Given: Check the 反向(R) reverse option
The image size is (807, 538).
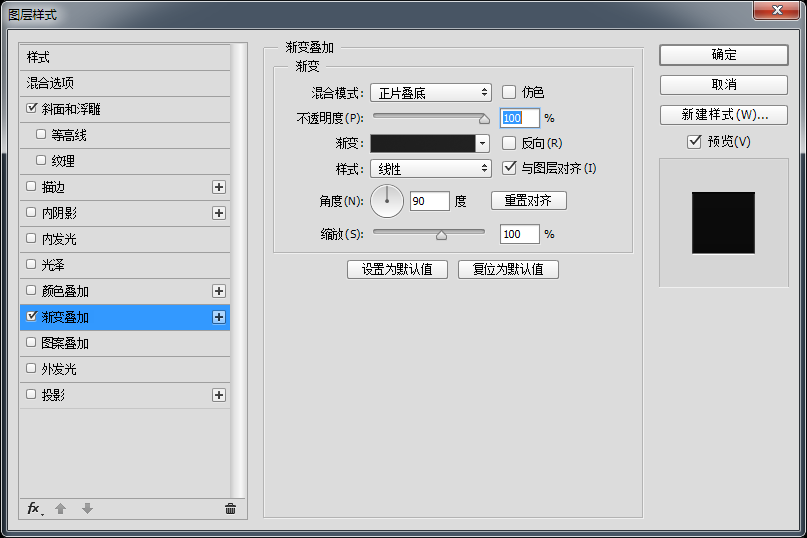Looking at the screenshot, I should pyautogui.click(x=508, y=143).
